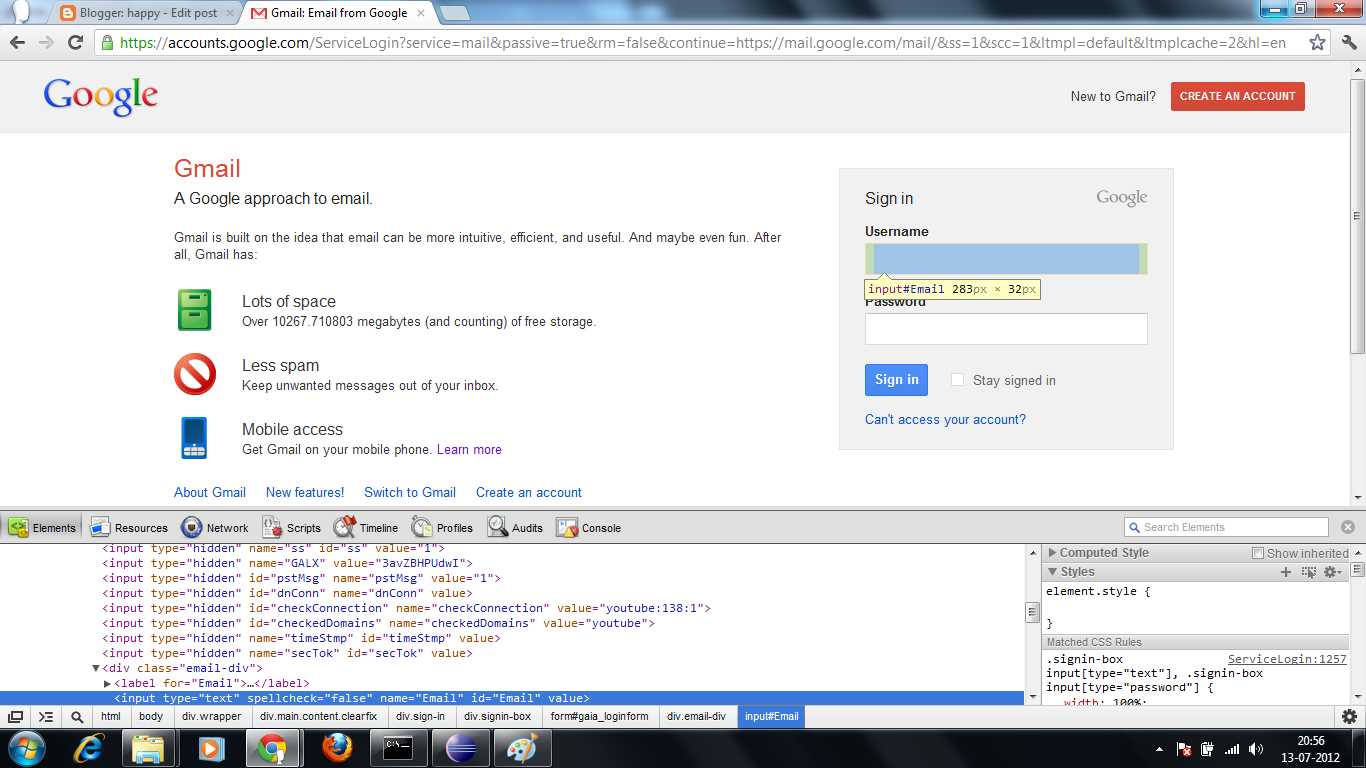Select div.main.content.clearfix breadcrumb
1366x768 pixels.
318,717
